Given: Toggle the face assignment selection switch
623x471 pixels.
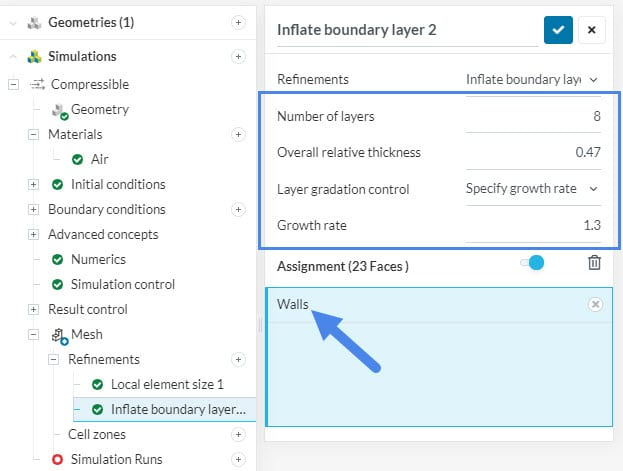Looking at the screenshot, I should pos(532,263).
